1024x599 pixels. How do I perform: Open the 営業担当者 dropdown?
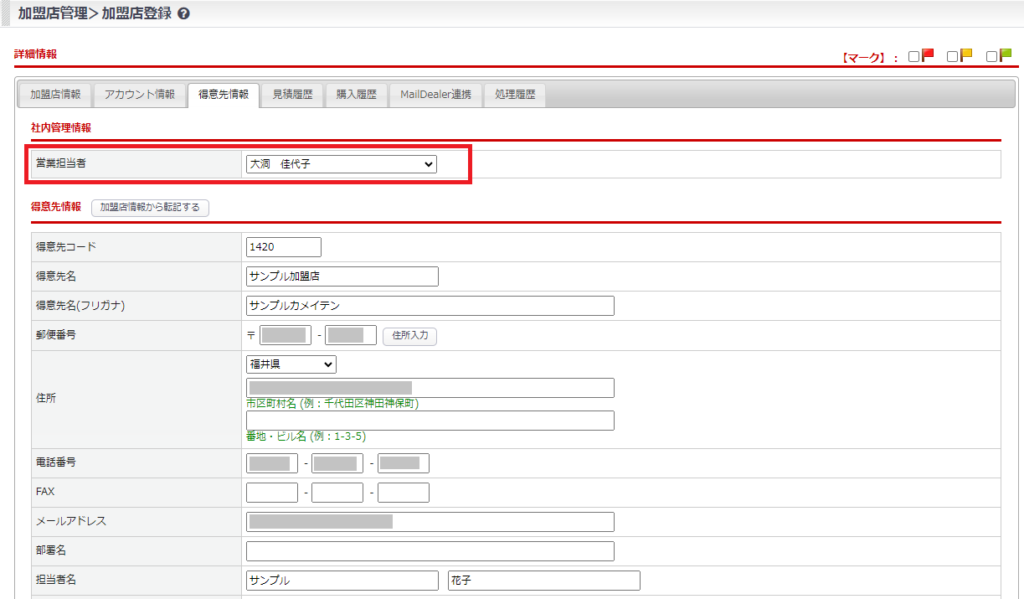click(x=341, y=164)
